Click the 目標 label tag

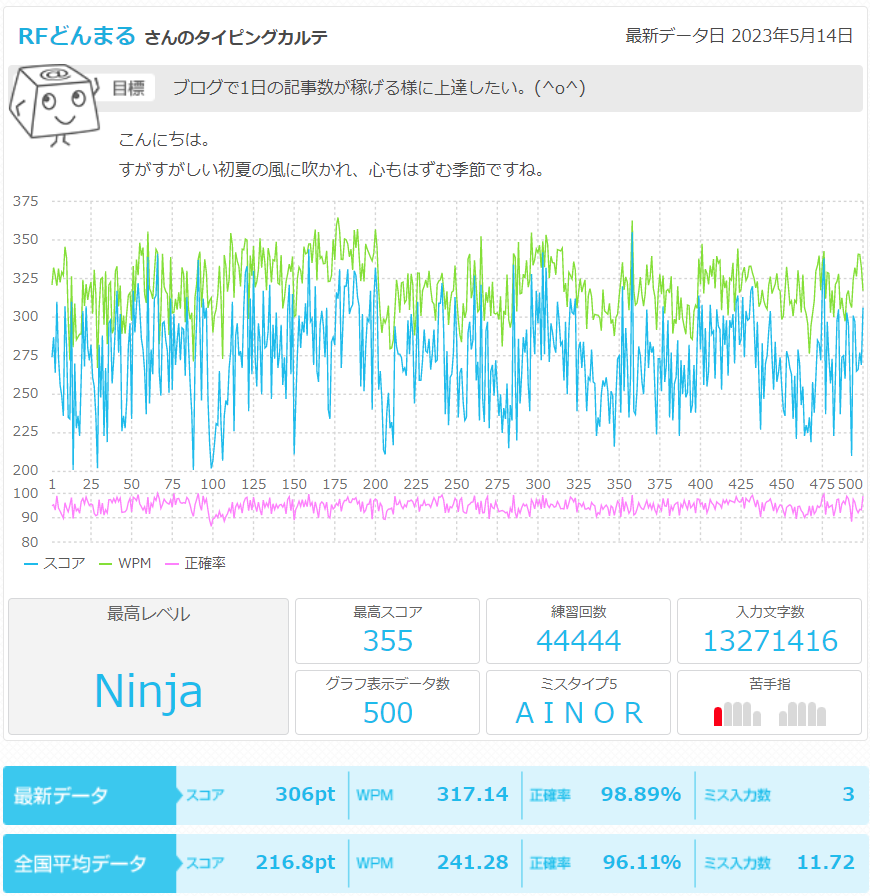[128, 88]
